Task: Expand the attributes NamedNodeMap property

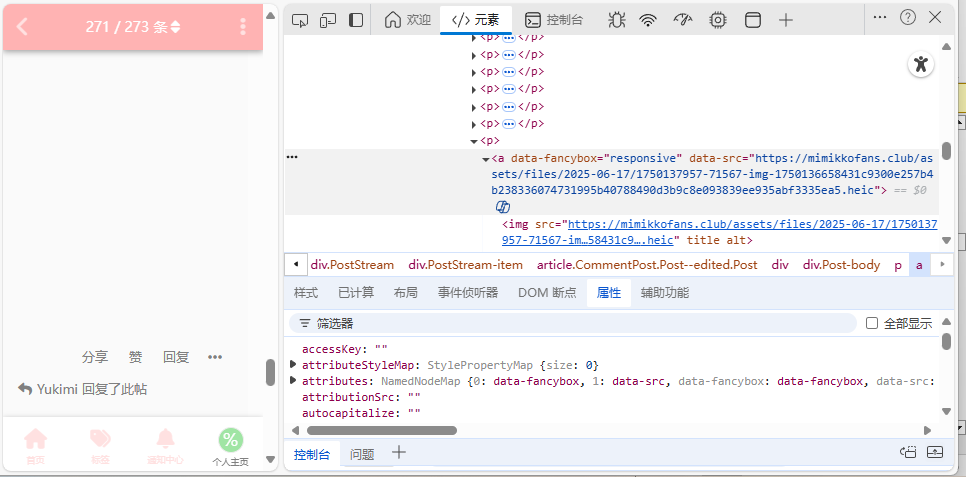Action: point(292,381)
